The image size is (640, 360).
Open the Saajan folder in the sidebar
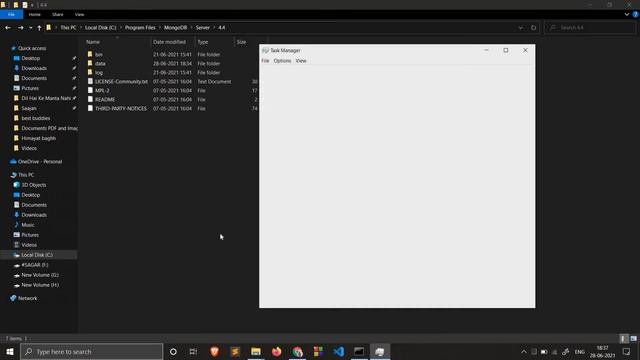click(29, 108)
